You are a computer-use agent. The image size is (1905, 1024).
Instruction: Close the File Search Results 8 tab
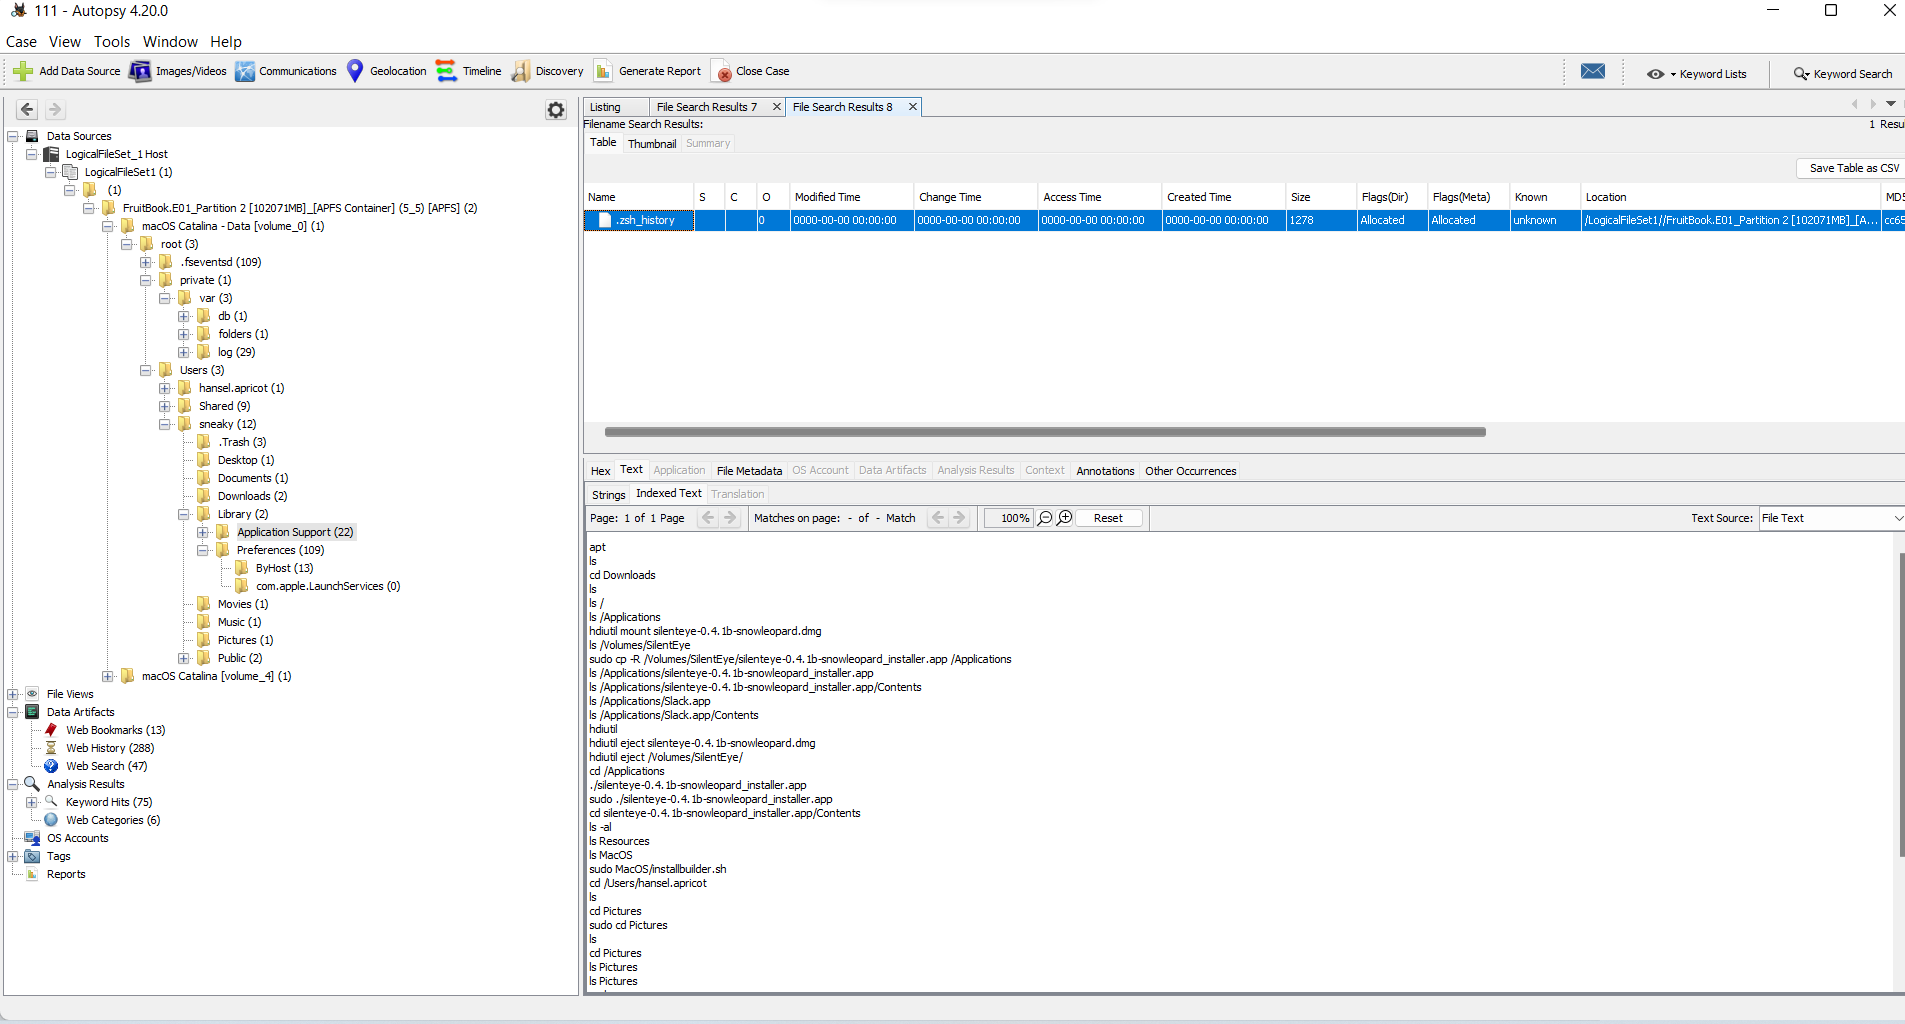click(x=912, y=107)
